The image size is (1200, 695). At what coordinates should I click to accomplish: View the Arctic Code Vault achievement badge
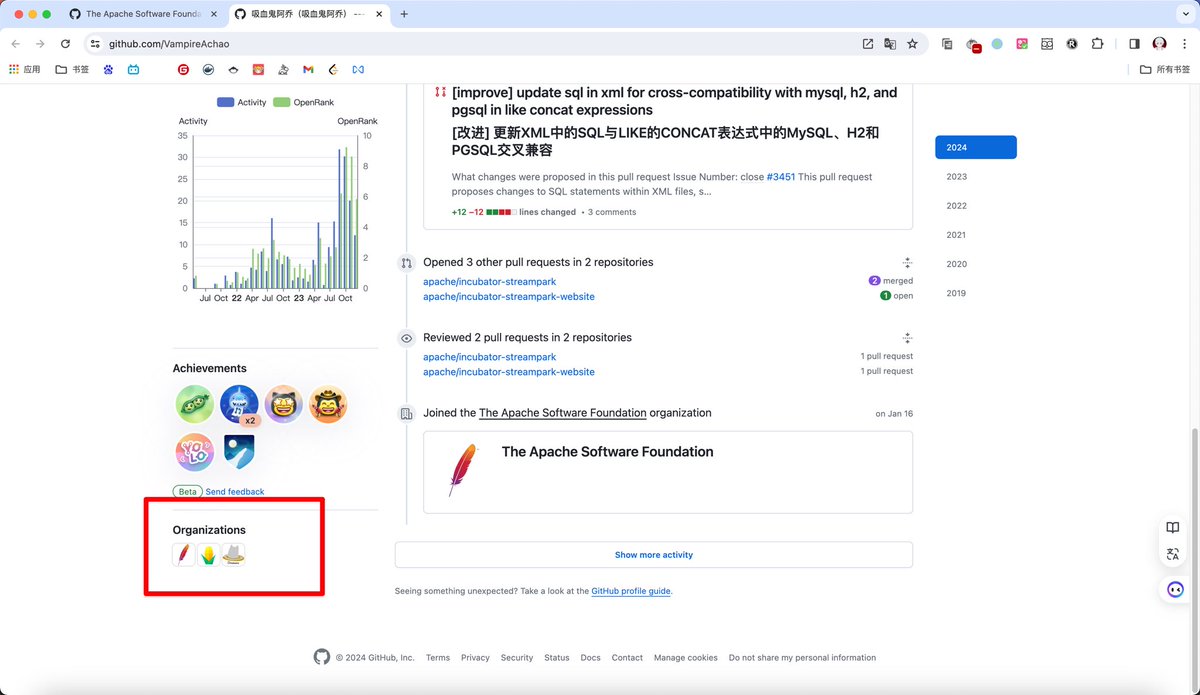(x=239, y=452)
